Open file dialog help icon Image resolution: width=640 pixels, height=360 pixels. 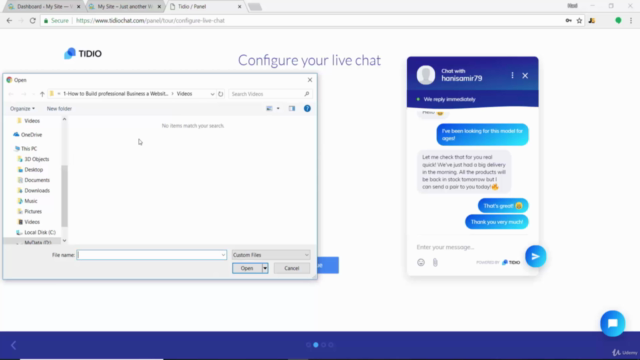307,109
